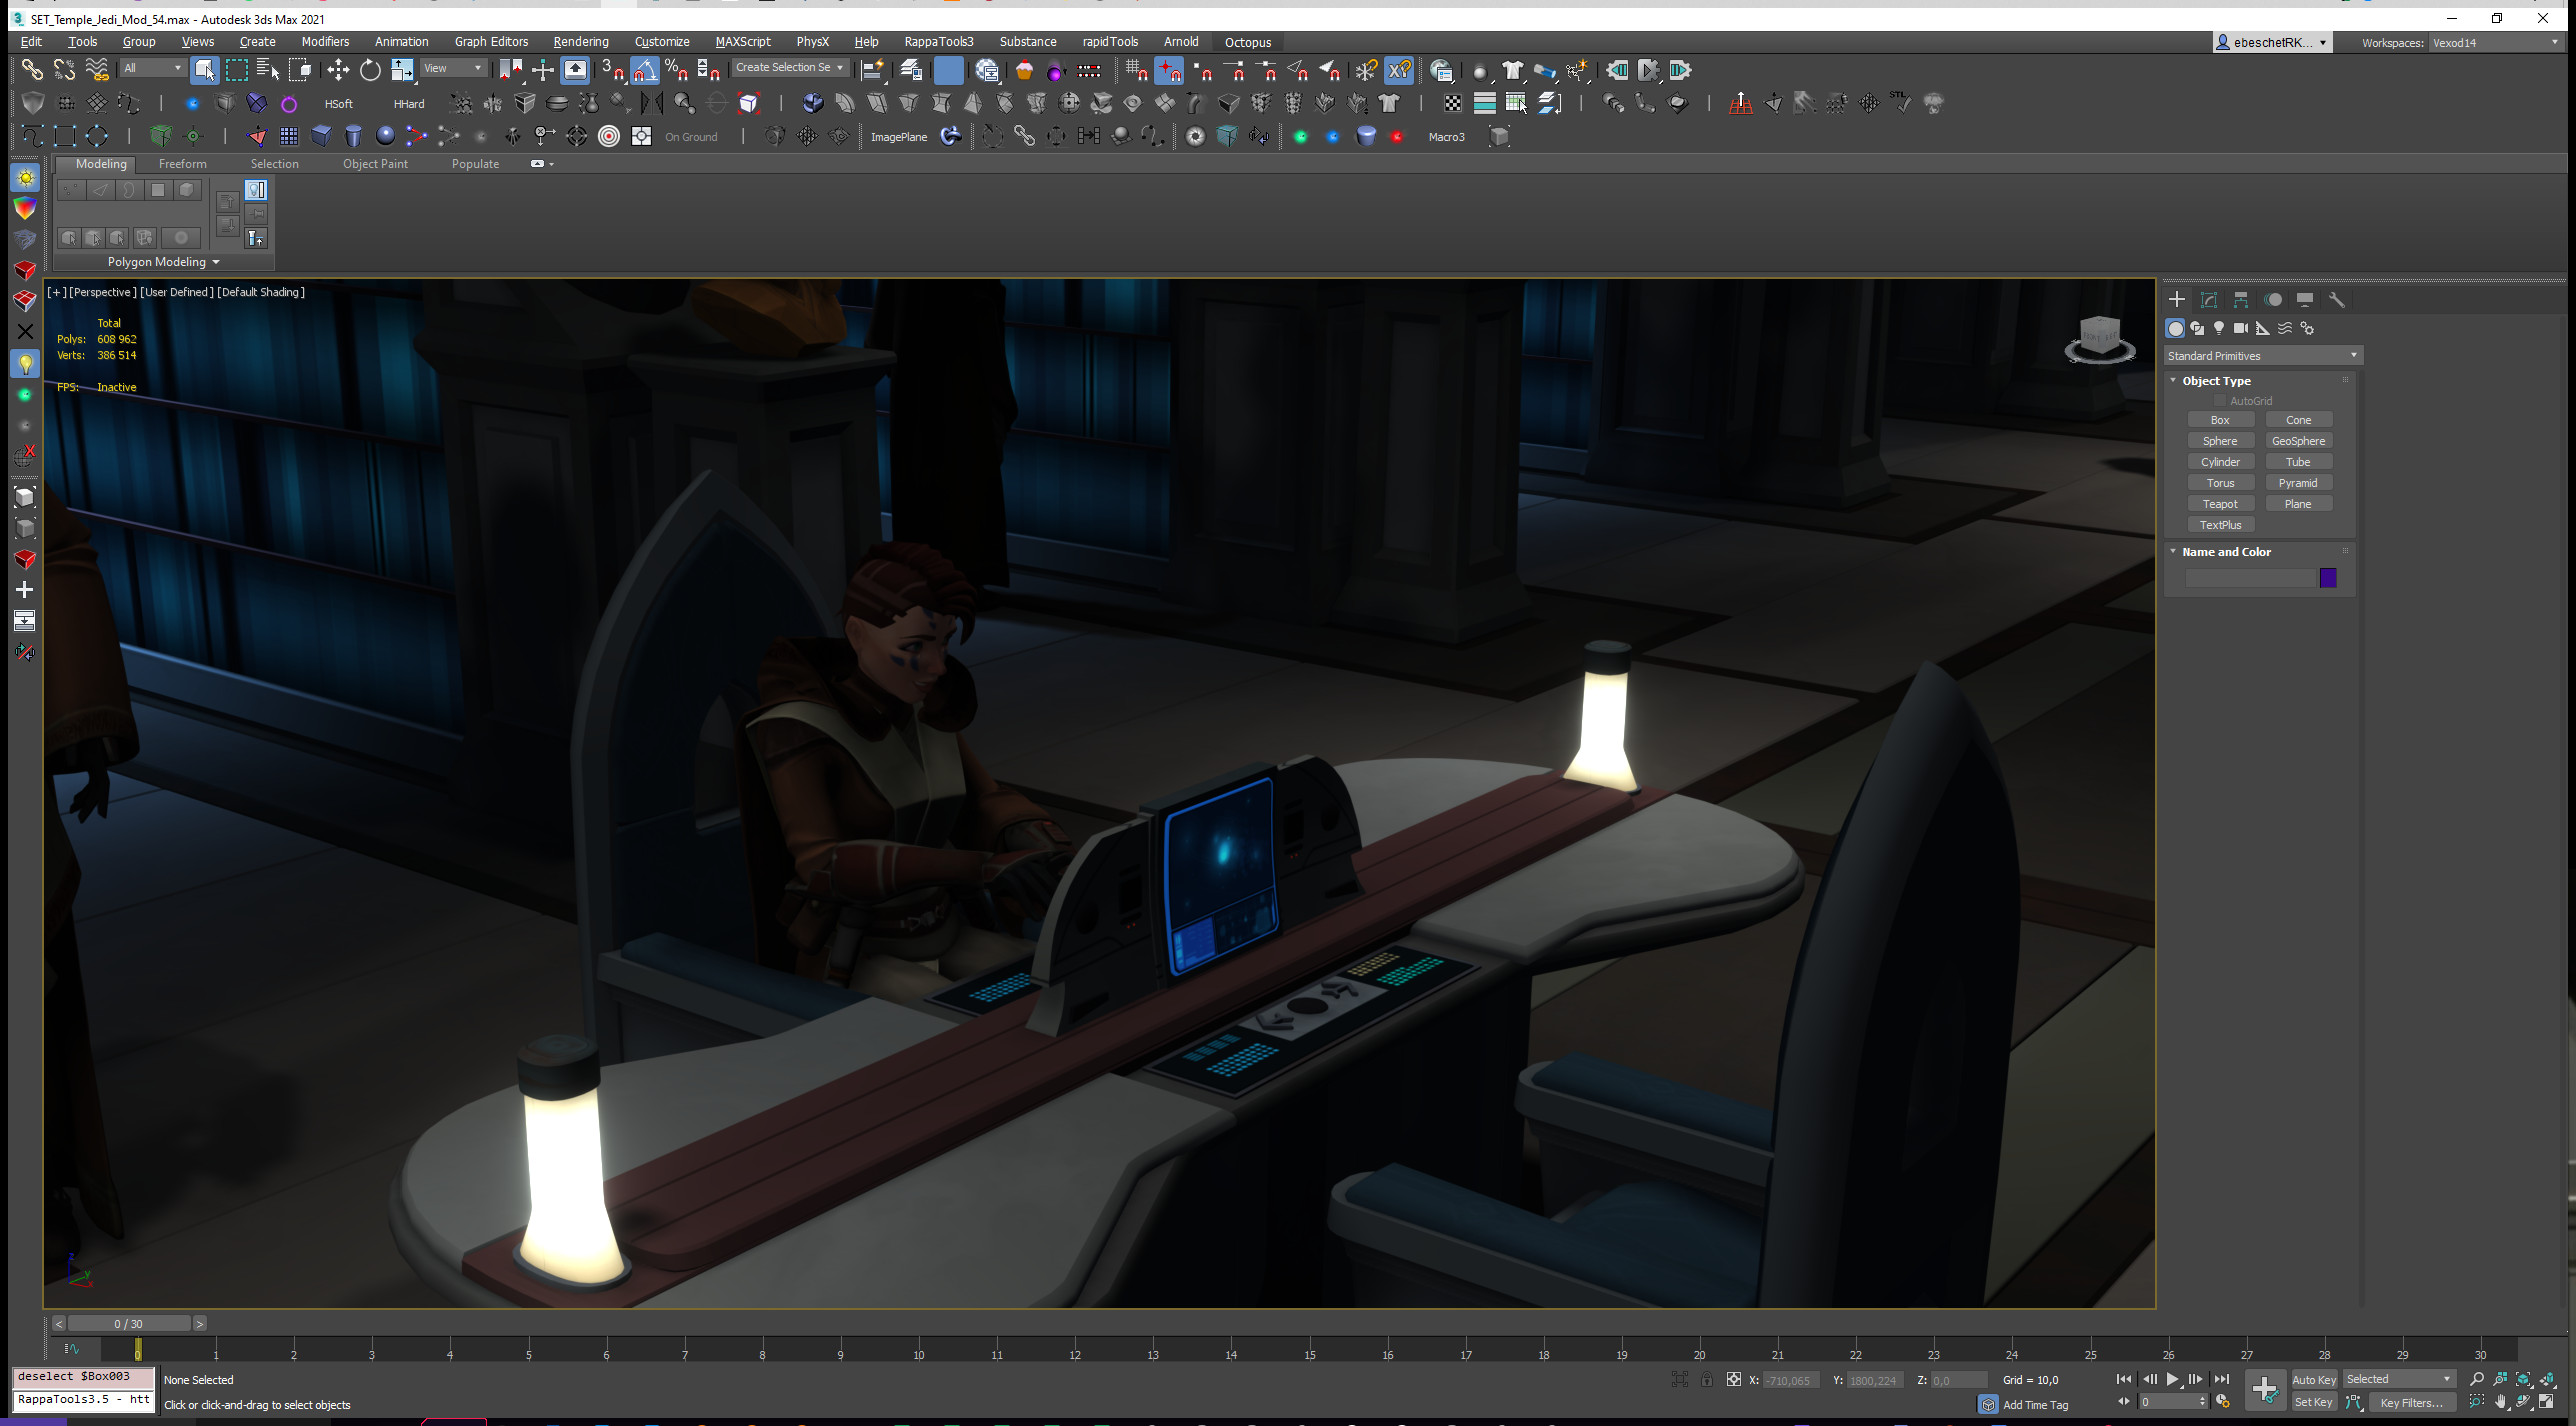Open the Render Setup teapot-cupcake icon
2576x1426 pixels.
pos(1024,70)
